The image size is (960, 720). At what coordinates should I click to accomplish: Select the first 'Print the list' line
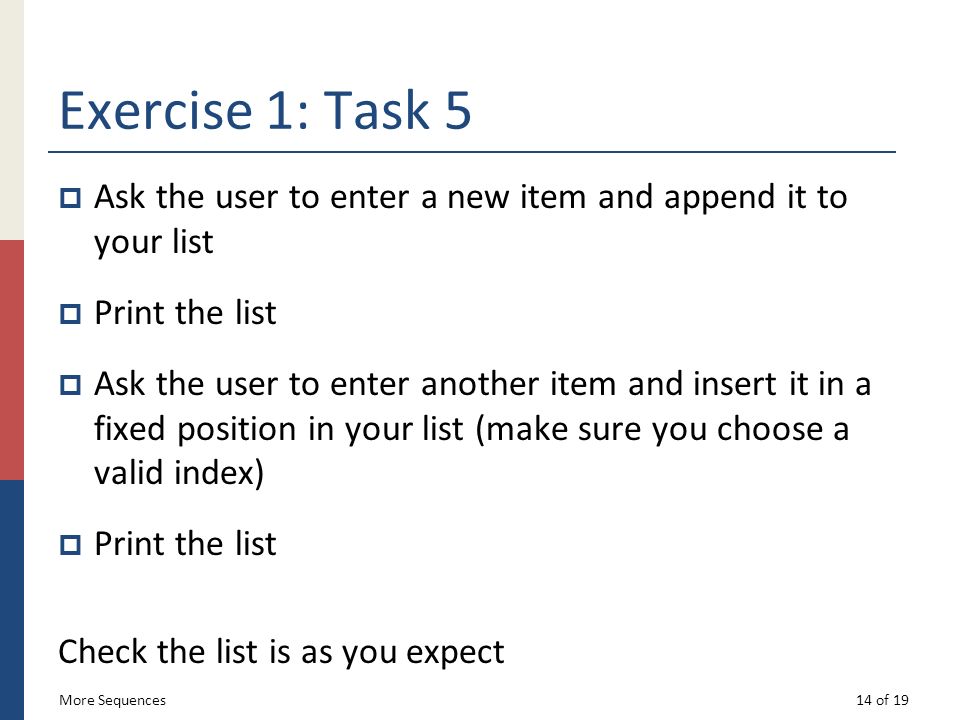[185, 313]
